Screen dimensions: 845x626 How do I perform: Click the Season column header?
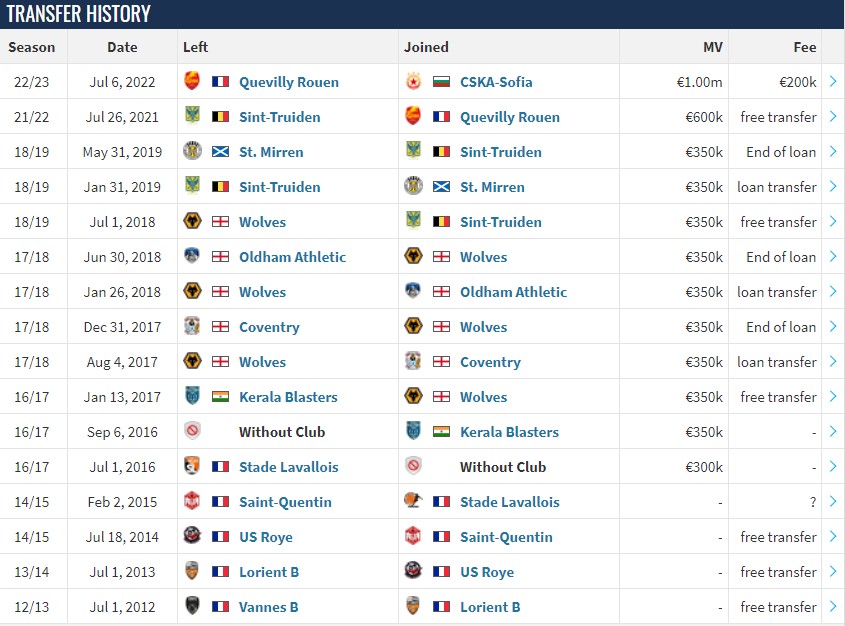click(32, 47)
